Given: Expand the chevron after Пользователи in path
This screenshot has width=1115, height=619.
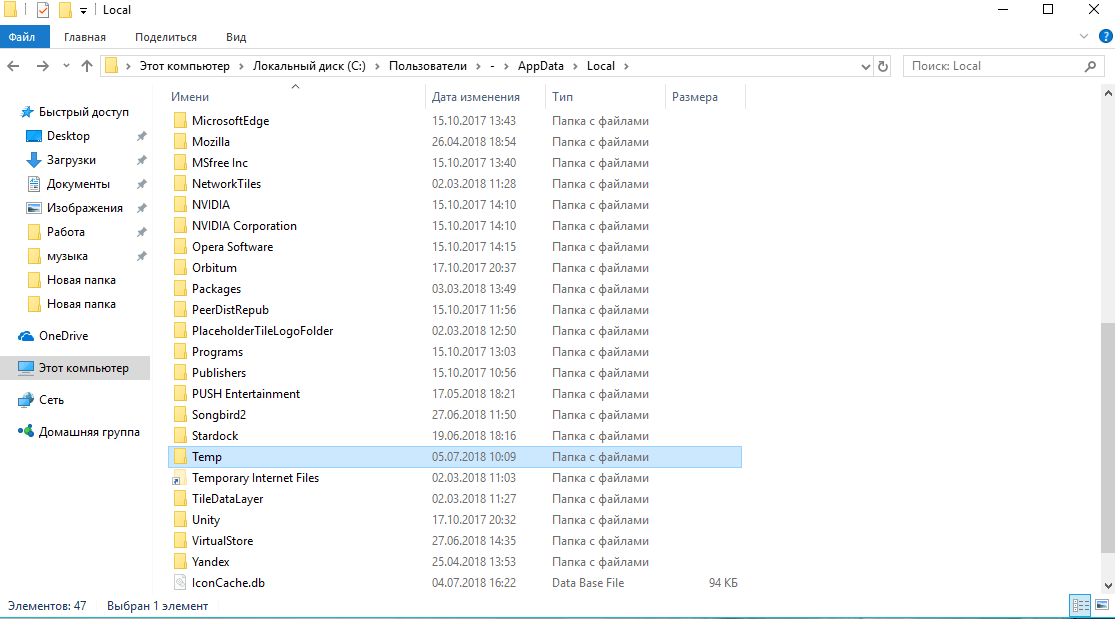Looking at the screenshot, I should 479,66.
